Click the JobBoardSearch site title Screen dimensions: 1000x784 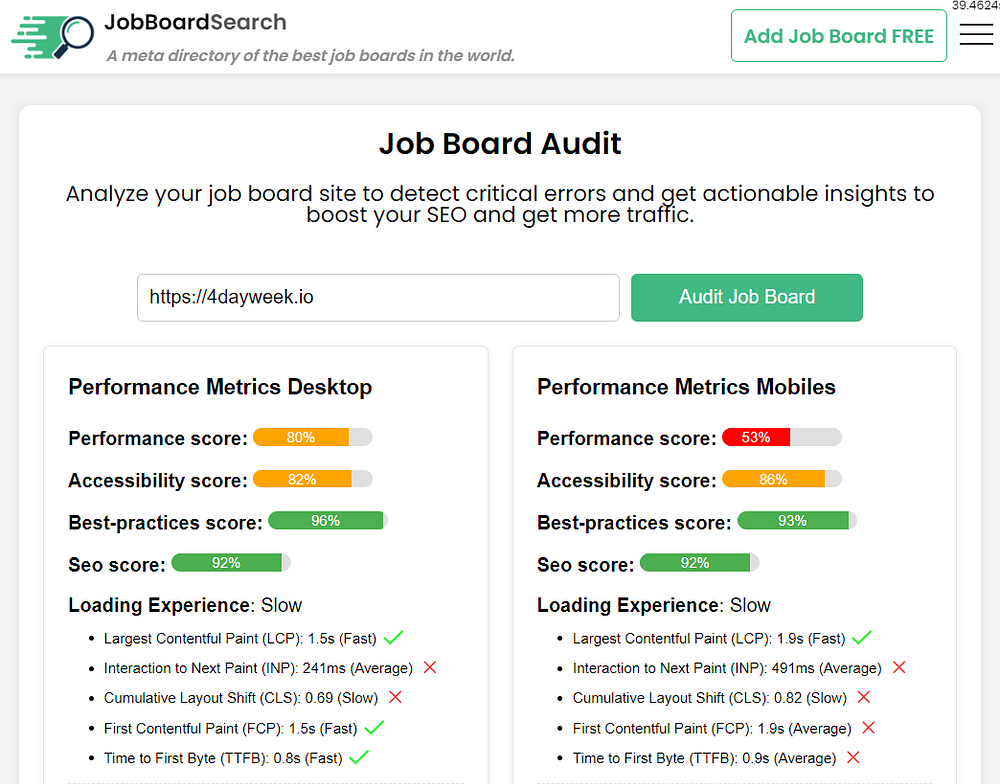(x=195, y=22)
